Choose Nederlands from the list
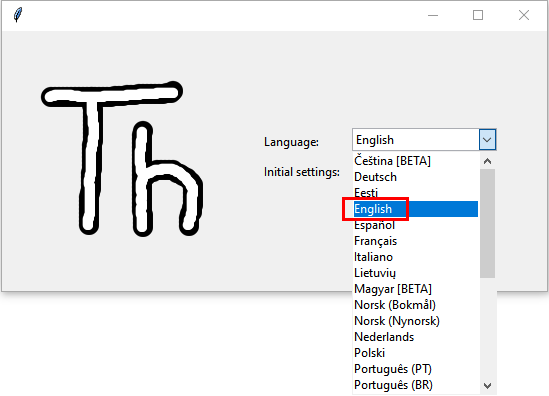549x396 pixels. pos(416,337)
